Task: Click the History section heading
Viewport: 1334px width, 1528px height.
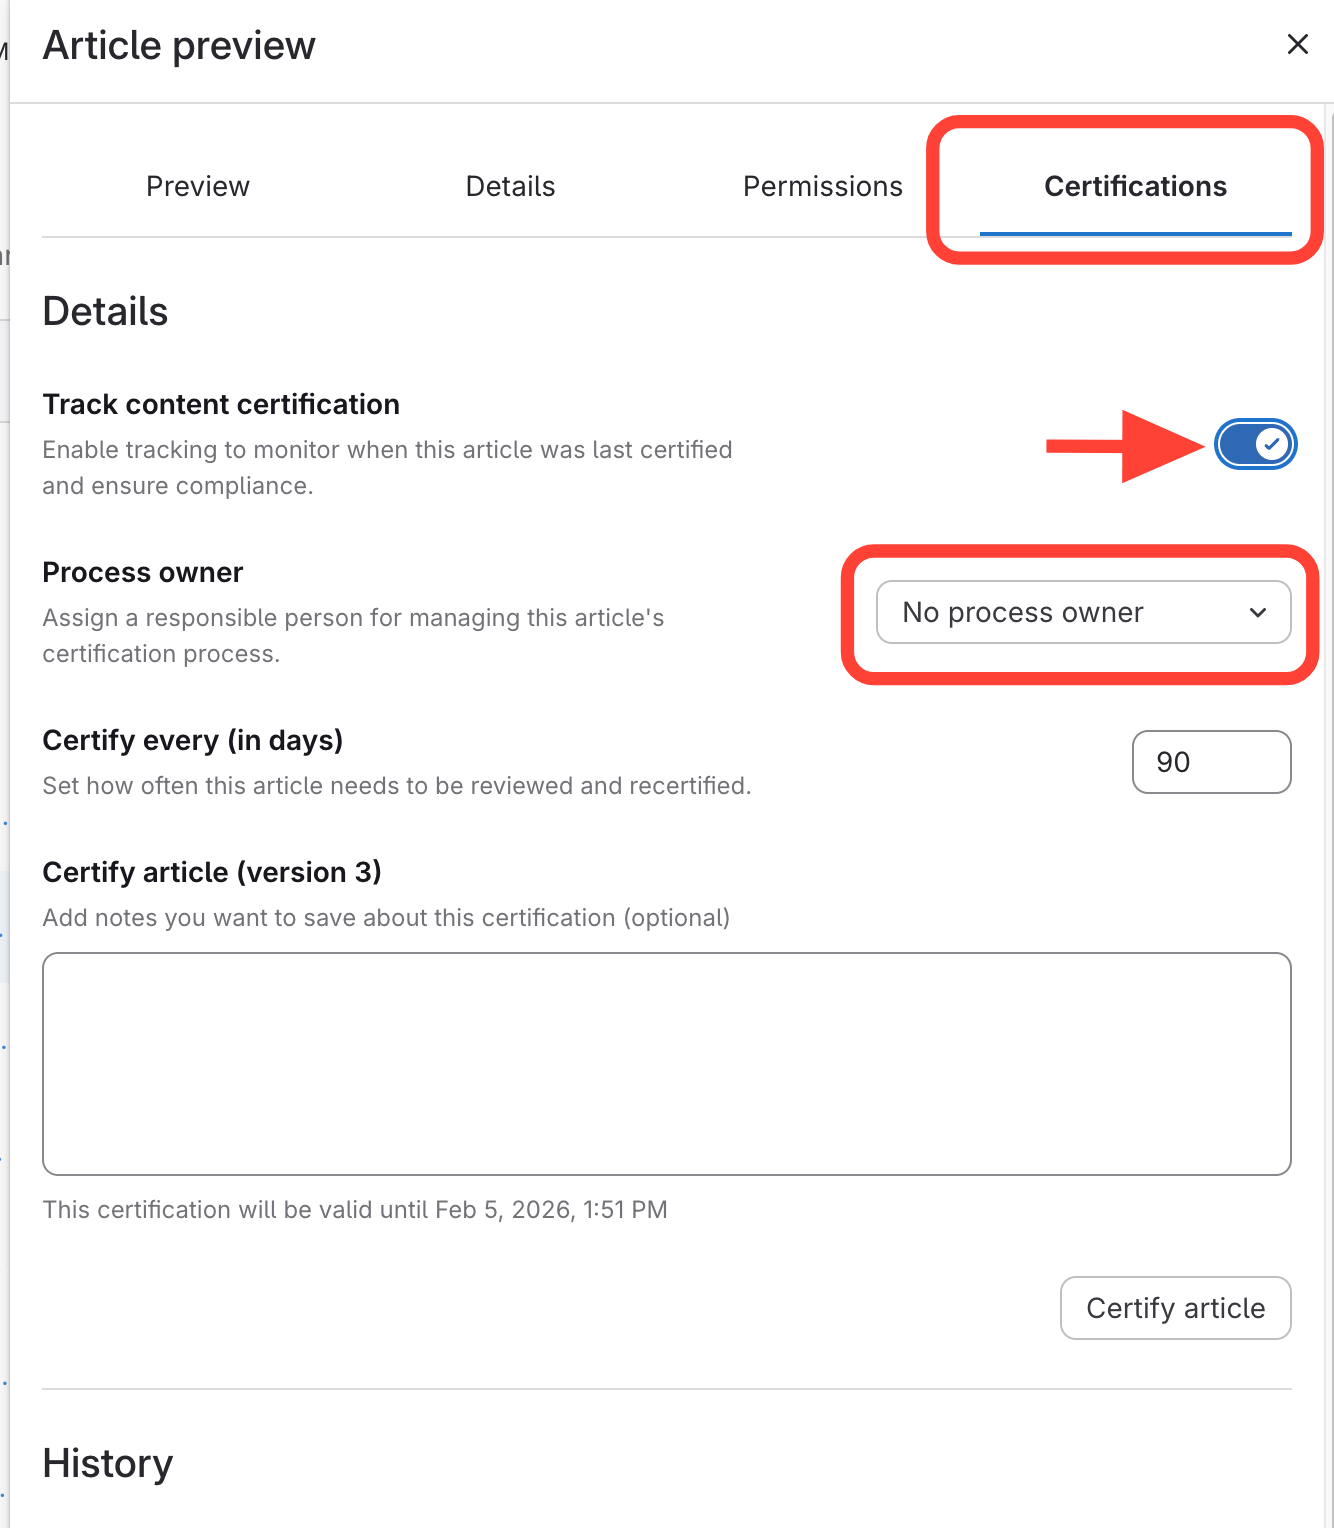Action: [x=108, y=1464]
